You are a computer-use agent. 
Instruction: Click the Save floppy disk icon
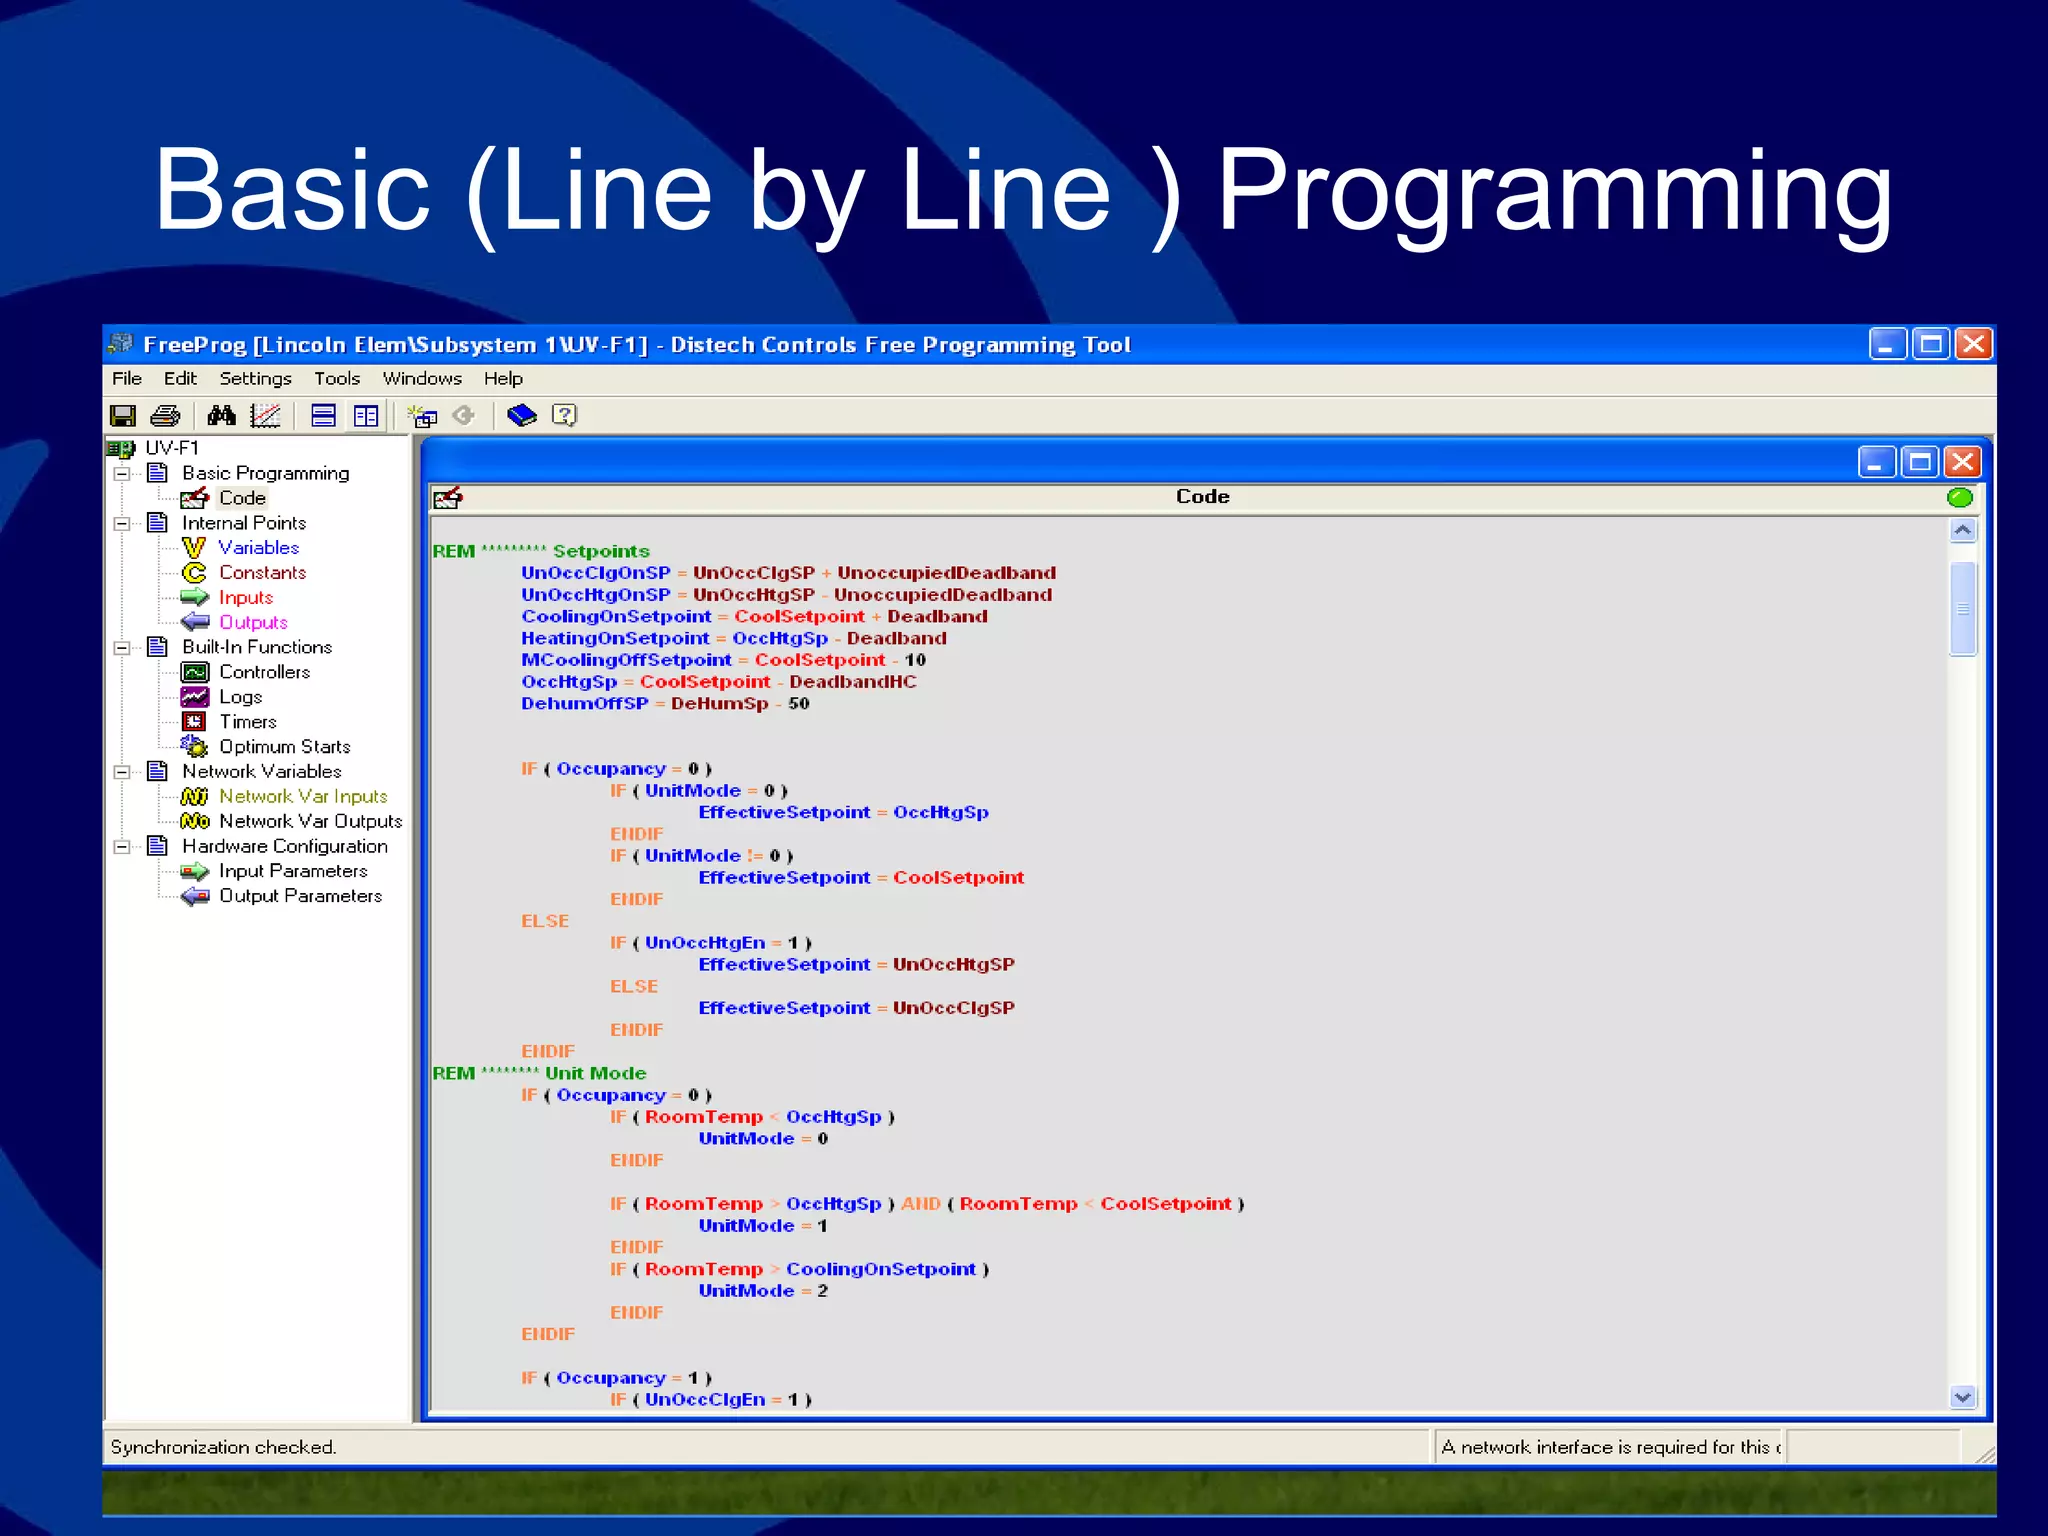123,416
